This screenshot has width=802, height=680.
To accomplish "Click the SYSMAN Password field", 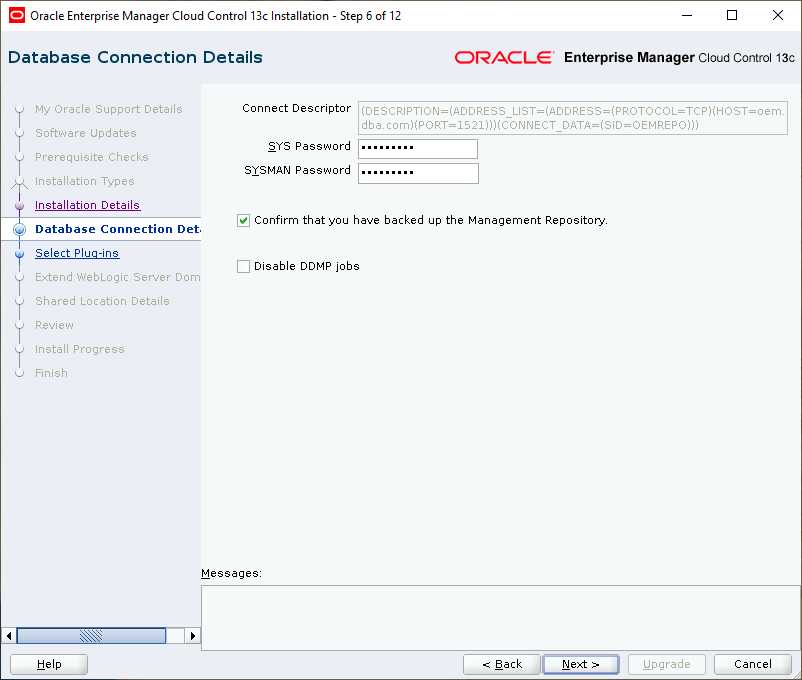I will point(418,173).
